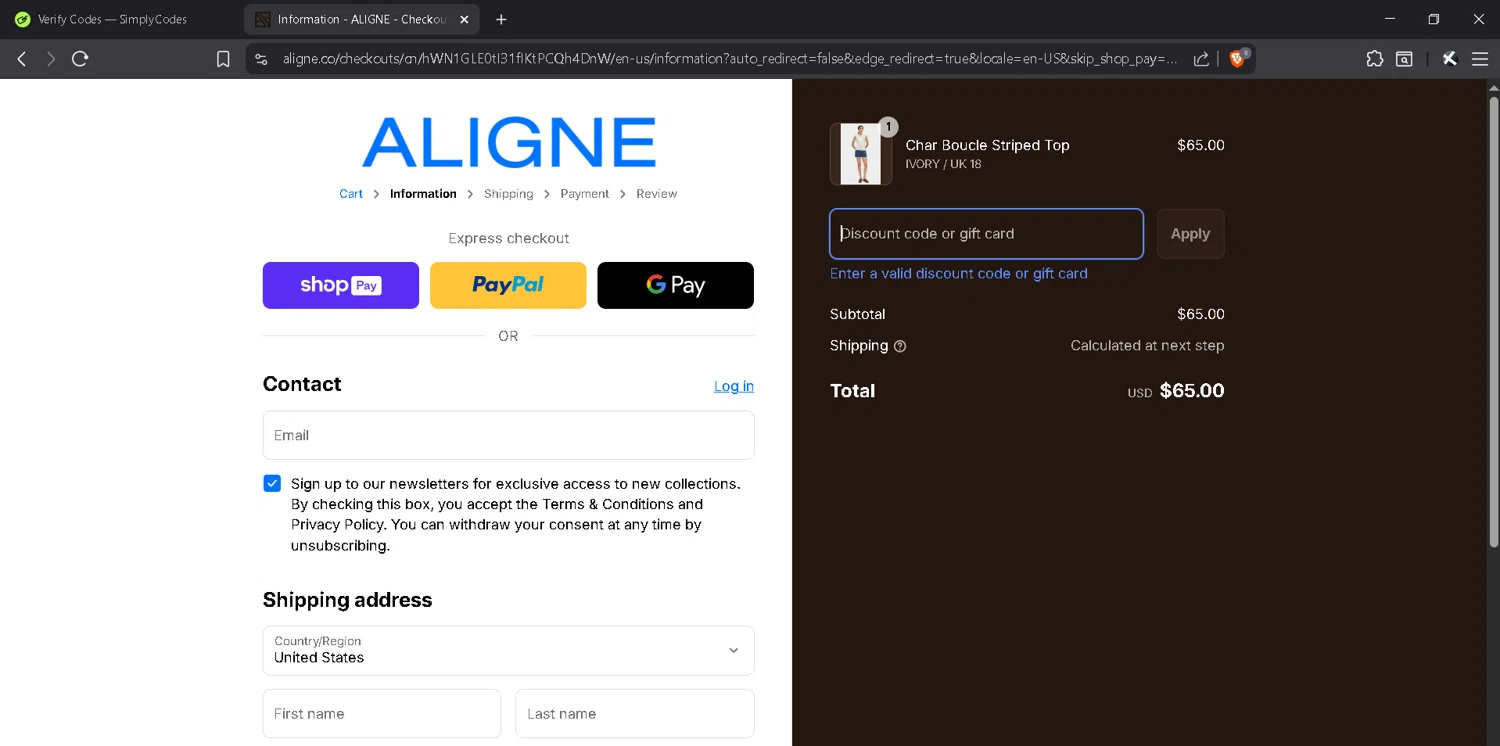Click the 'Shipping address' heading
1500x746 pixels.
[x=347, y=600]
